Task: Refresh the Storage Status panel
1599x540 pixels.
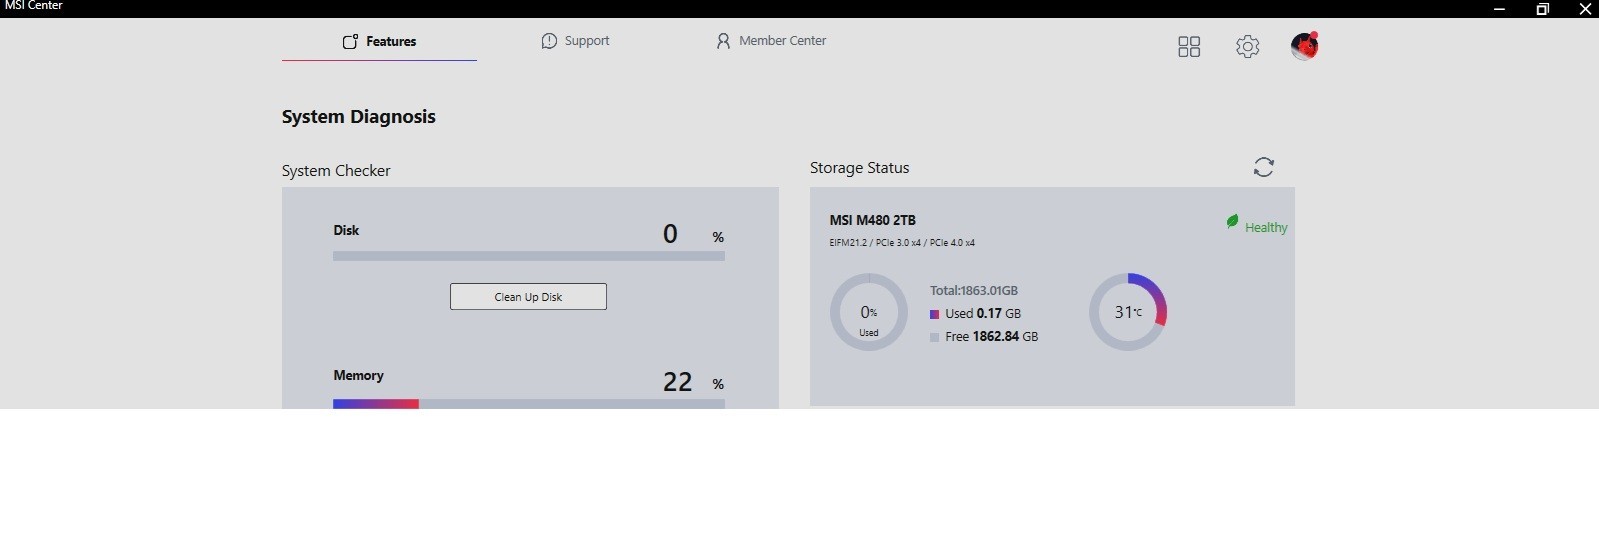Action: [x=1264, y=167]
